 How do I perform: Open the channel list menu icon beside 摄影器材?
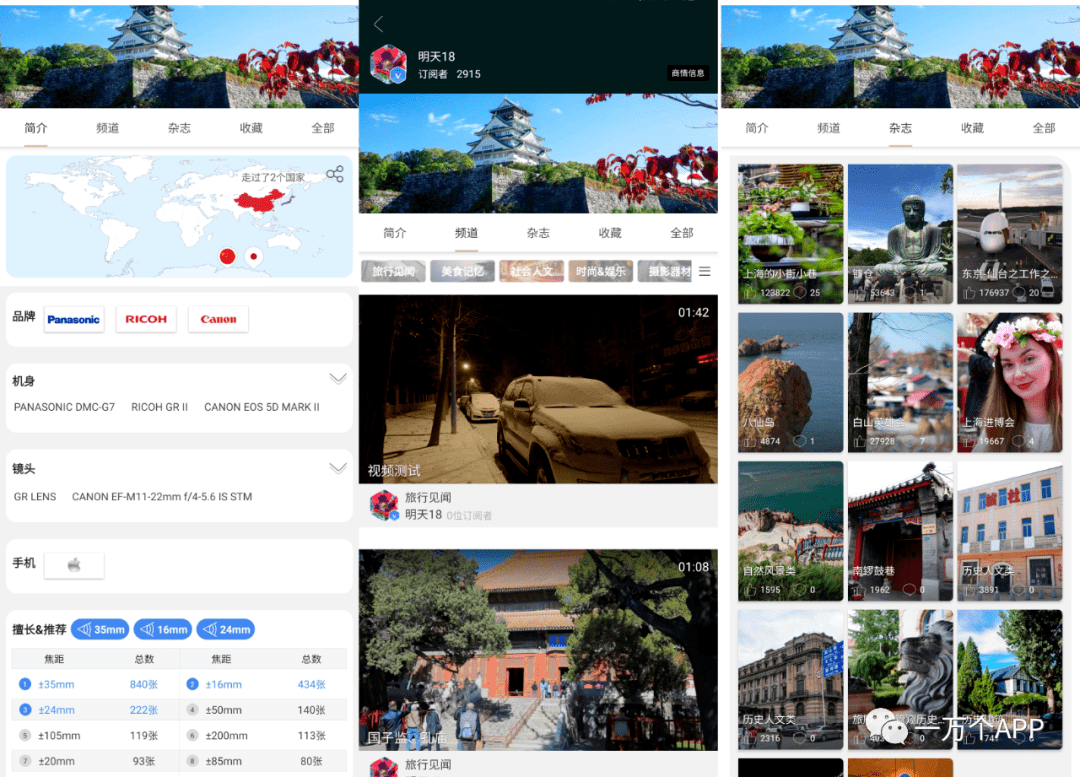point(705,271)
